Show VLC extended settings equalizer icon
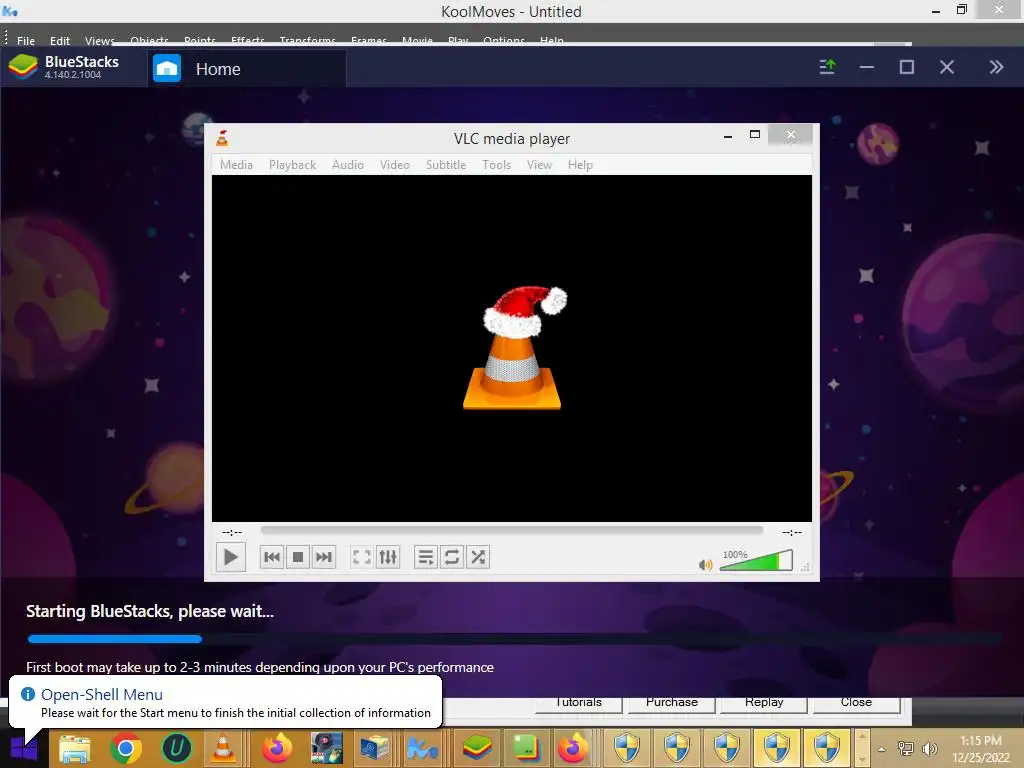Viewport: 1024px width, 768px height. (388, 557)
